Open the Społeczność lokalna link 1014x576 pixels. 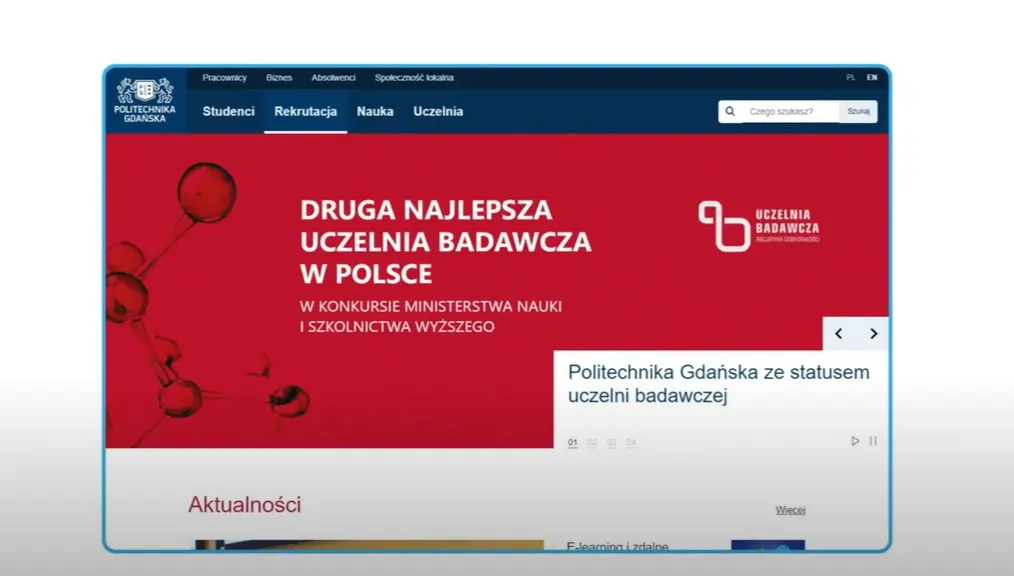414,78
